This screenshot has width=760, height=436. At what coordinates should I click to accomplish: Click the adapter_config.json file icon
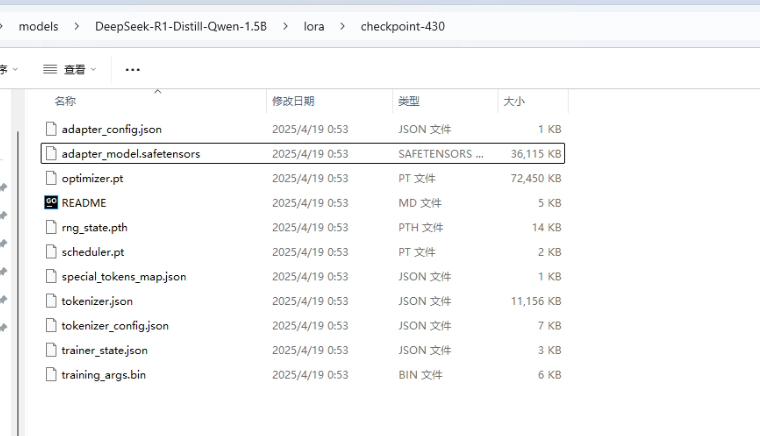[51, 129]
